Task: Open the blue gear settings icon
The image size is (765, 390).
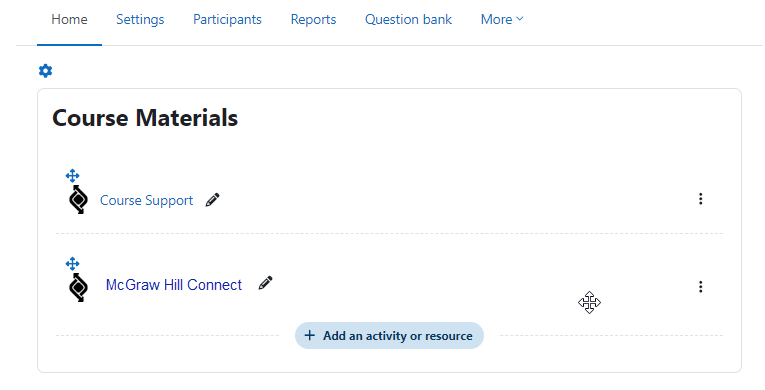Action: coord(45,71)
